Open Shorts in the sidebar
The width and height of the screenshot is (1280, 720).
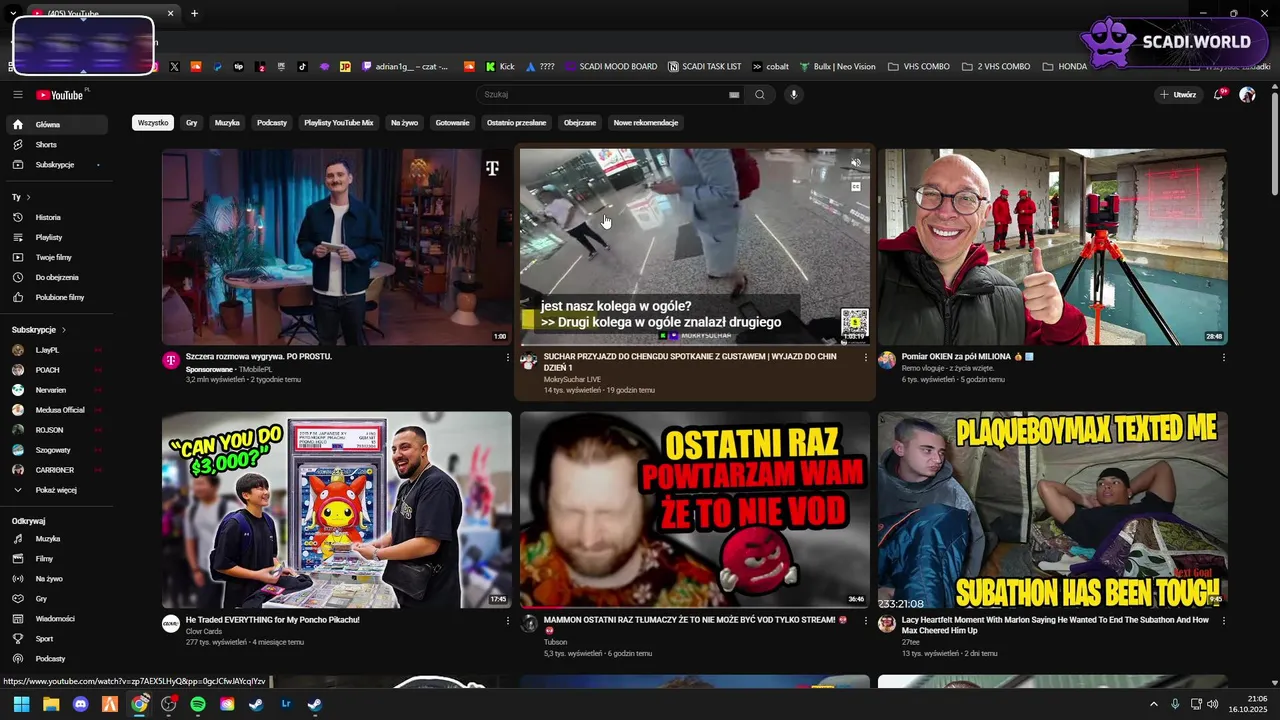[56, 145]
